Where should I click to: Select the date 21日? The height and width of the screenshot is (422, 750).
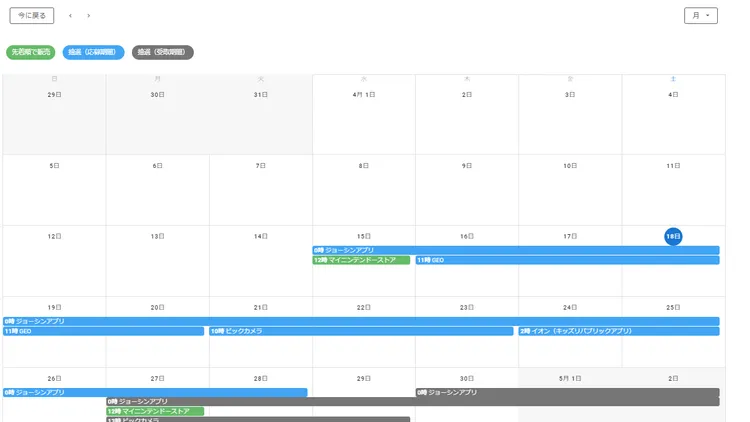click(261, 308)
